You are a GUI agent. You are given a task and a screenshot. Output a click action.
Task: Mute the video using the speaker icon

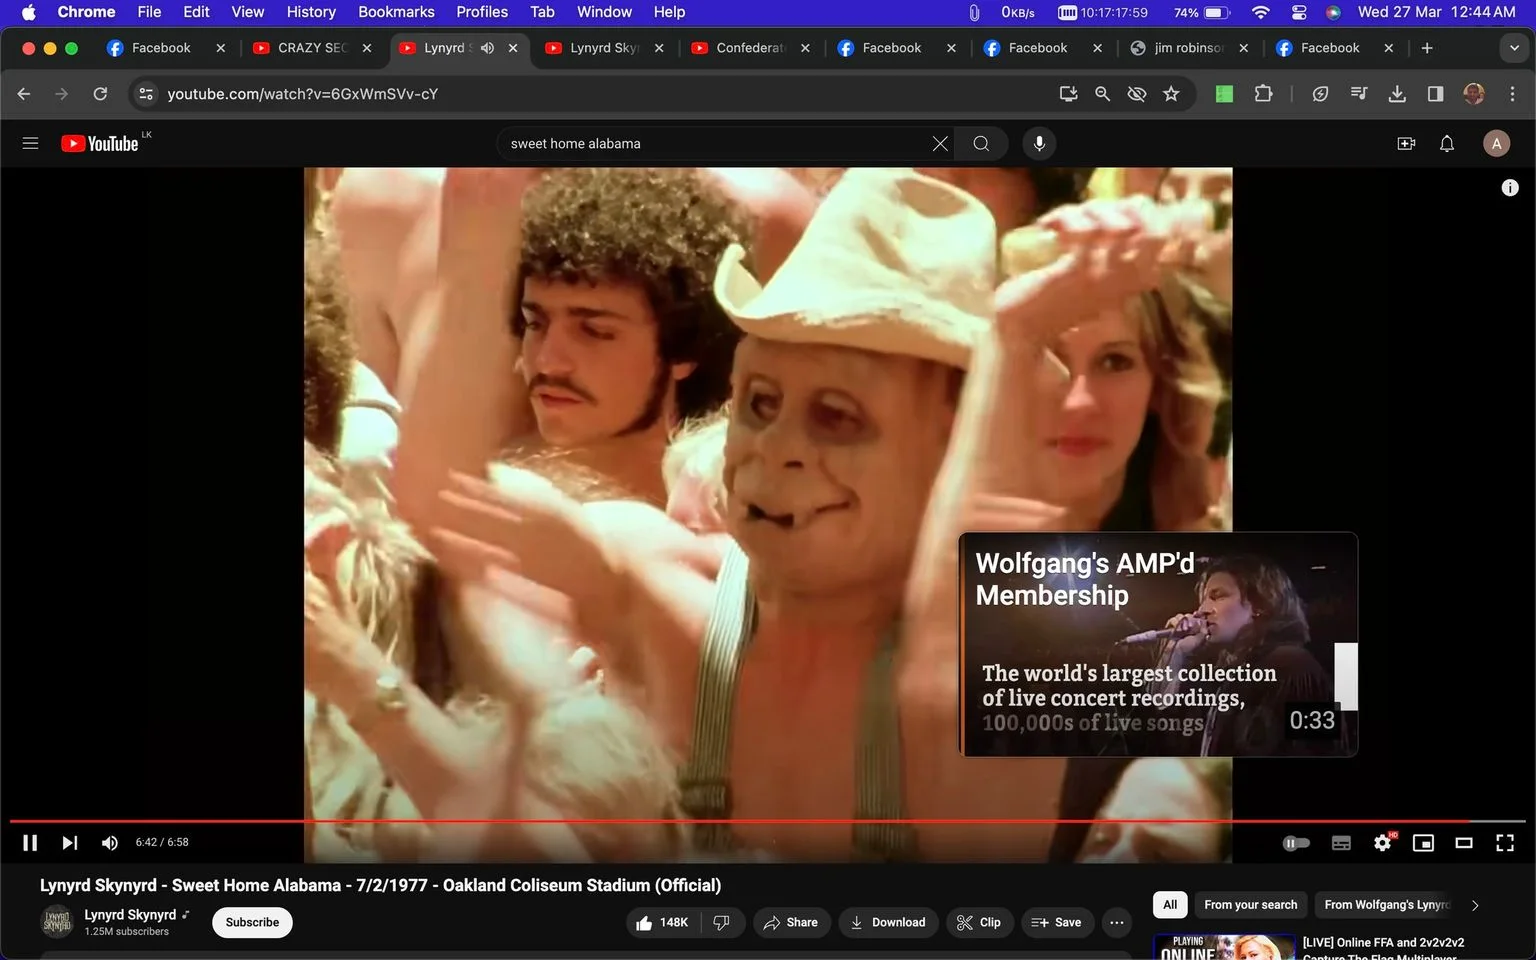click(x=110, y=843)
